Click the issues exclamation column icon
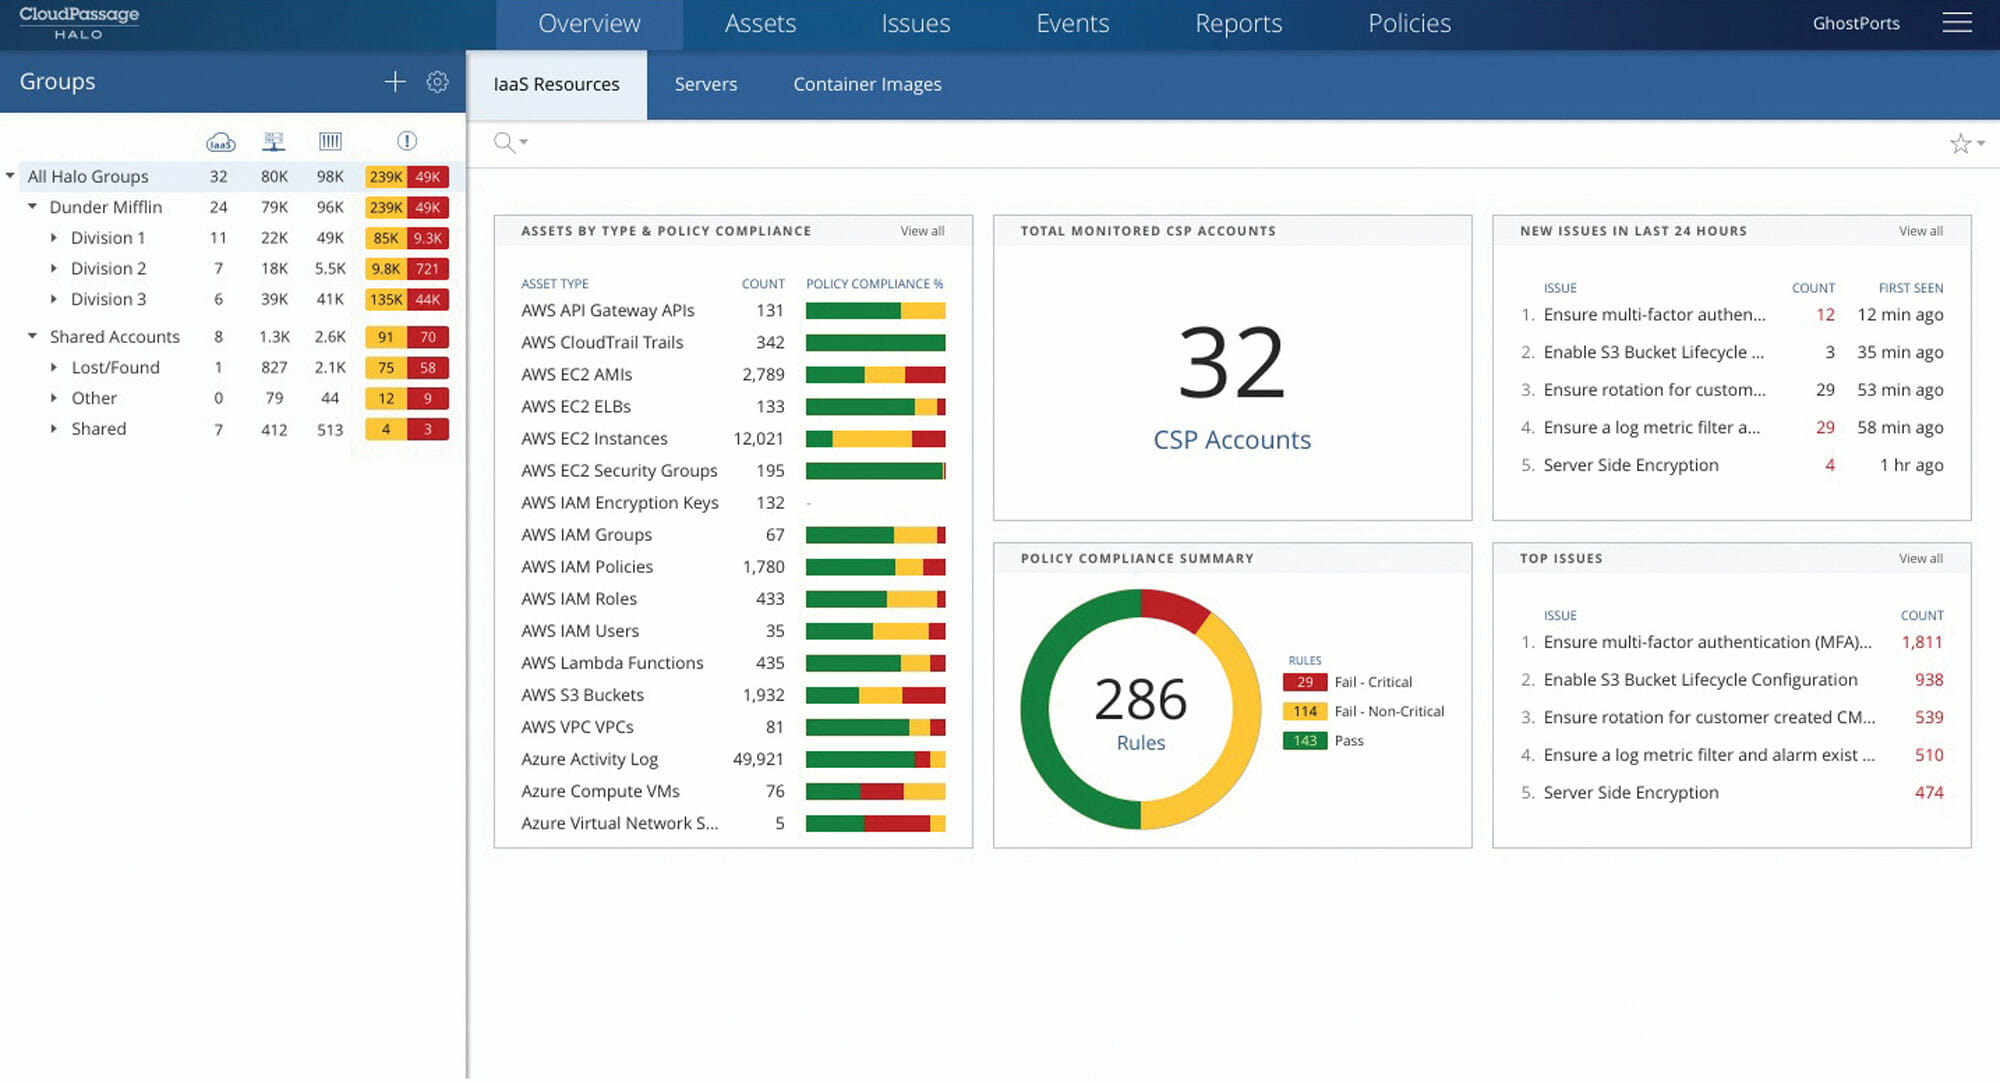Image resolution: width=2000 pixels, height=1083 pixels. [x=407, y=141]
